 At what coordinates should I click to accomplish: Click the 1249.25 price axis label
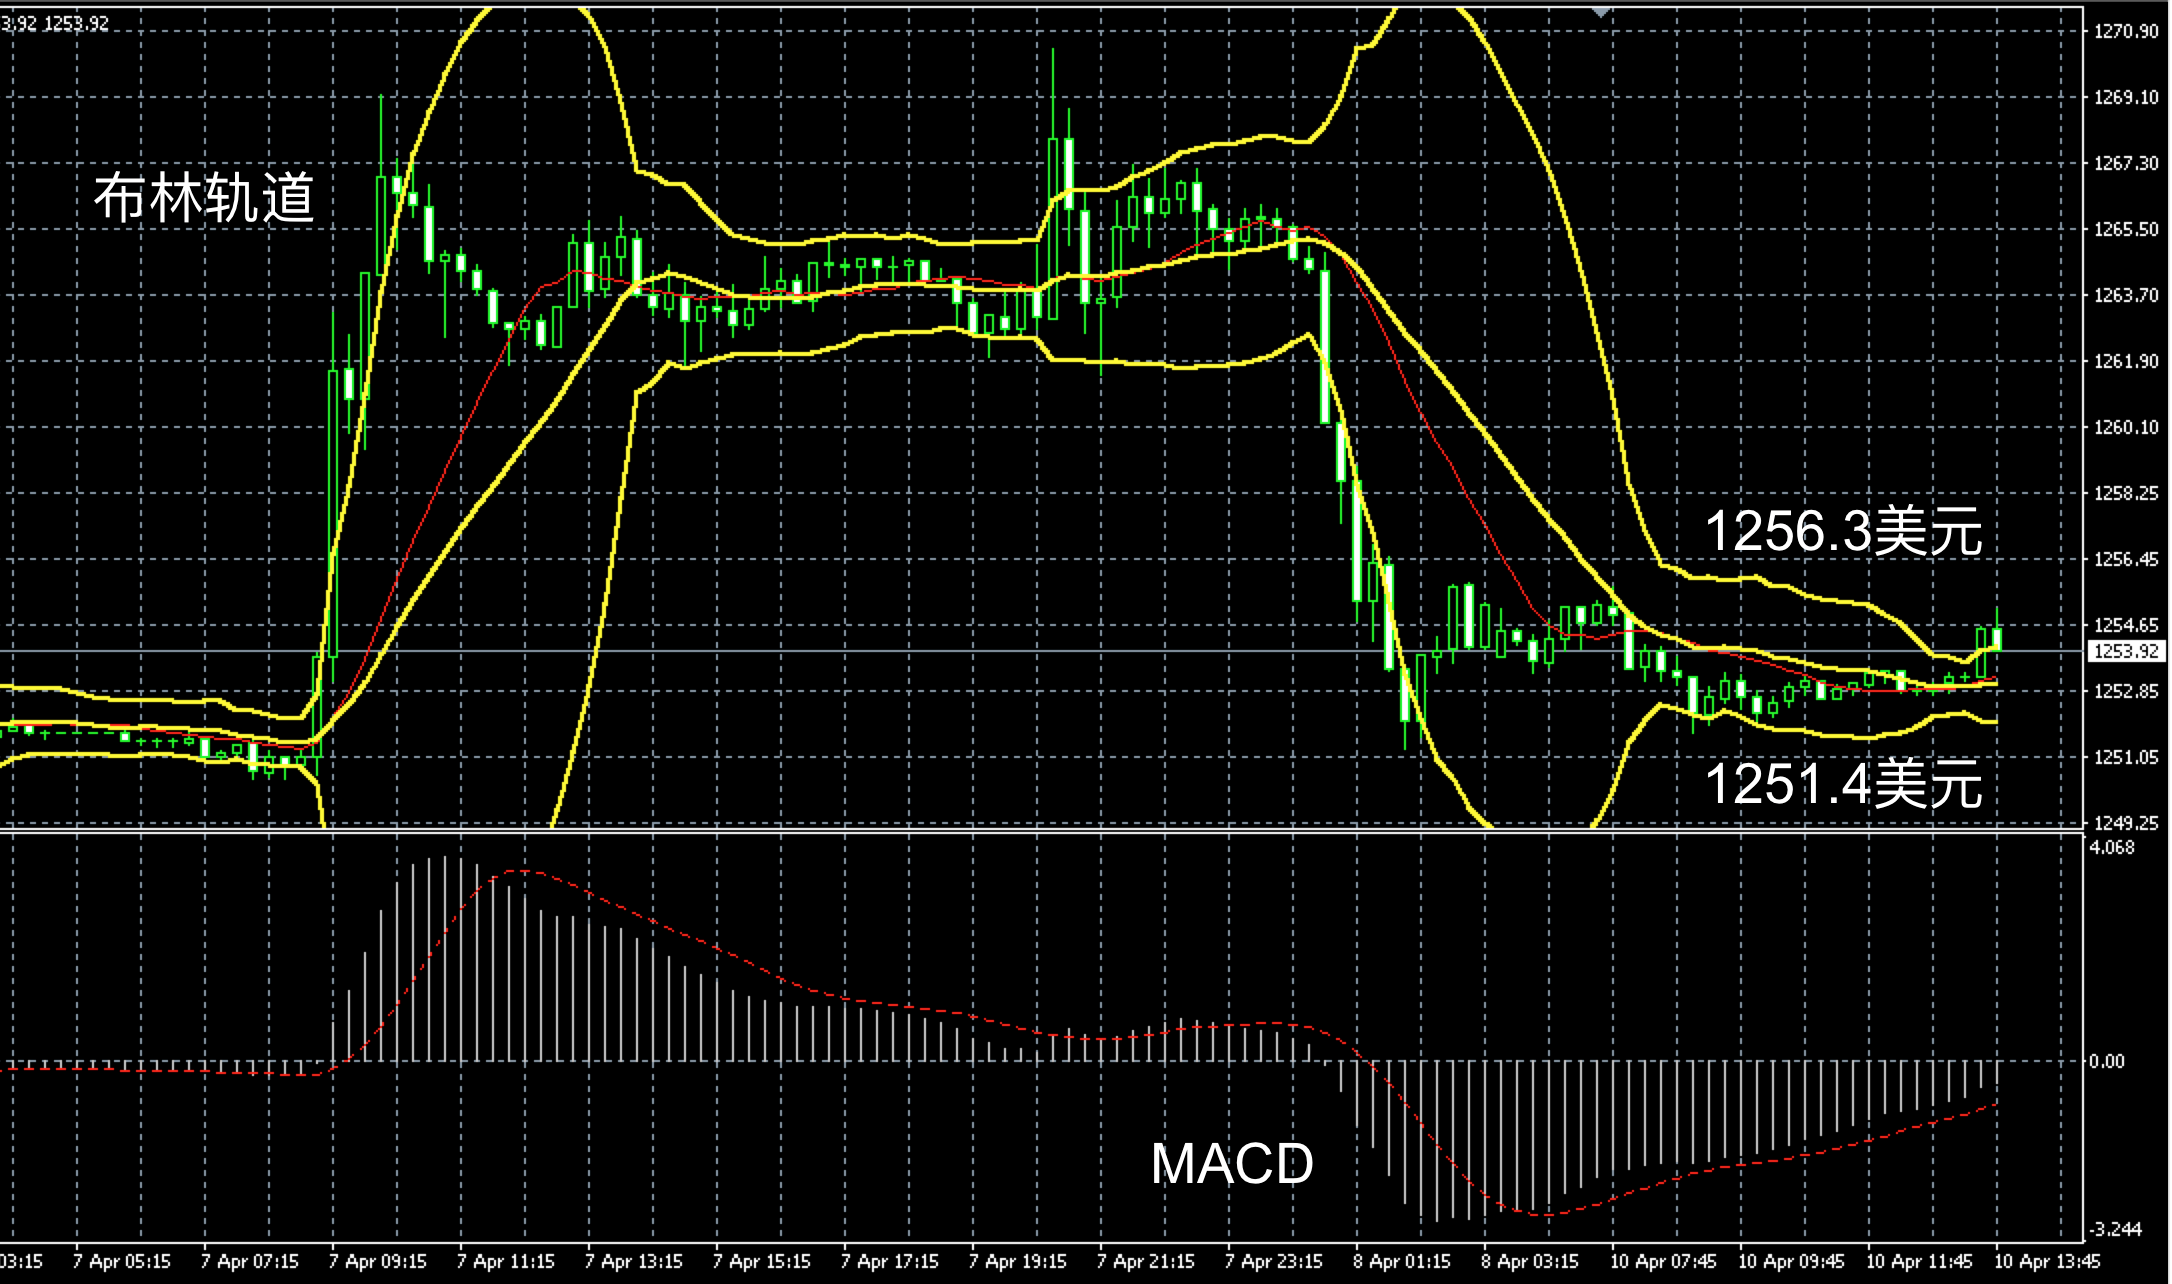pos(2126,823)
